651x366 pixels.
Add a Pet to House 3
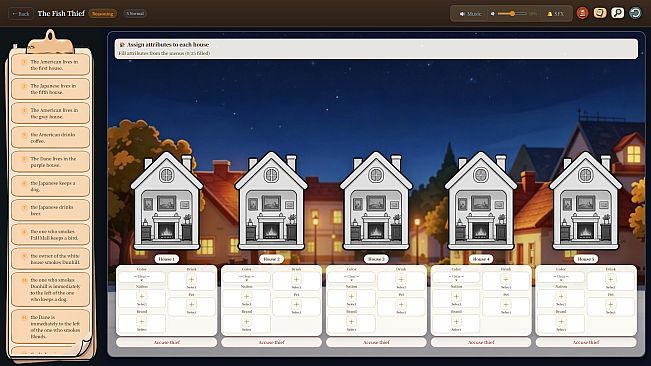(401, 307)
